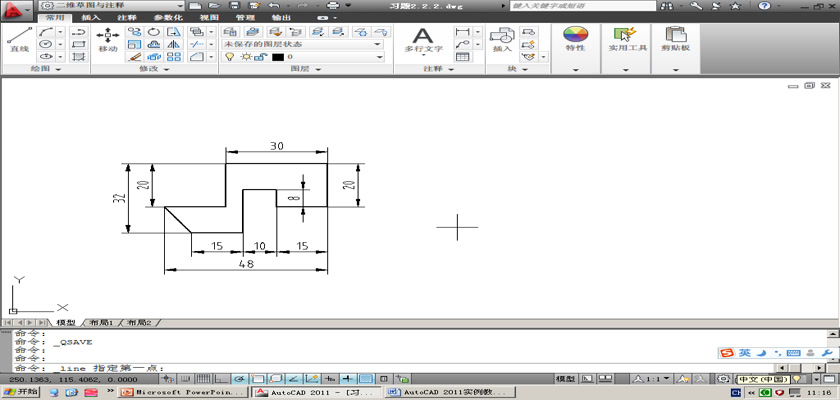Expand the 修改 panel dropdown
The image size is (840, 400).
[x=155, y=69]
